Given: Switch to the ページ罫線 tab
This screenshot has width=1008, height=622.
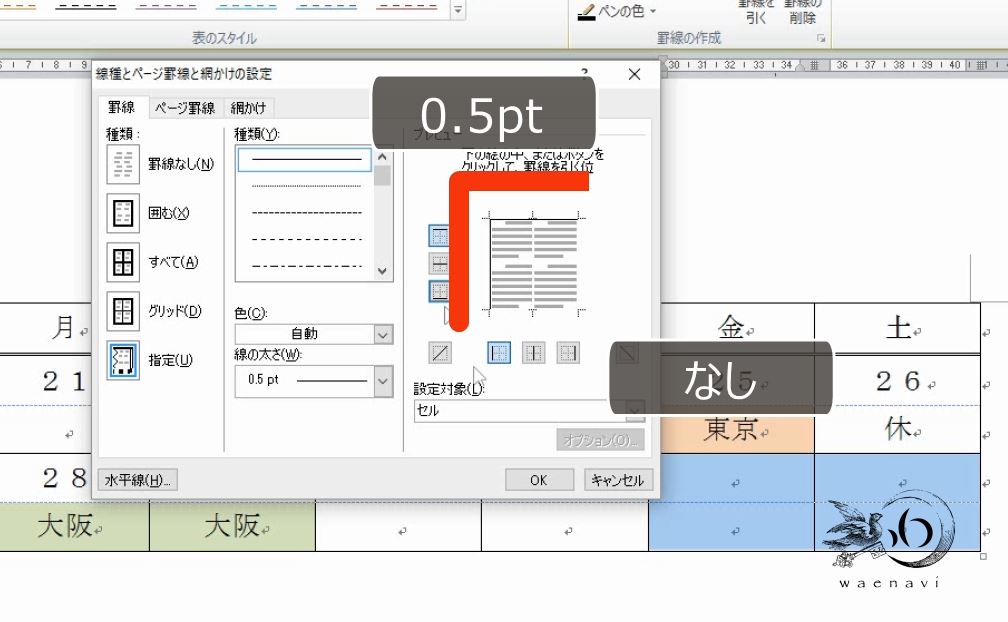Looking at the screenshot, I should (183, 107).
